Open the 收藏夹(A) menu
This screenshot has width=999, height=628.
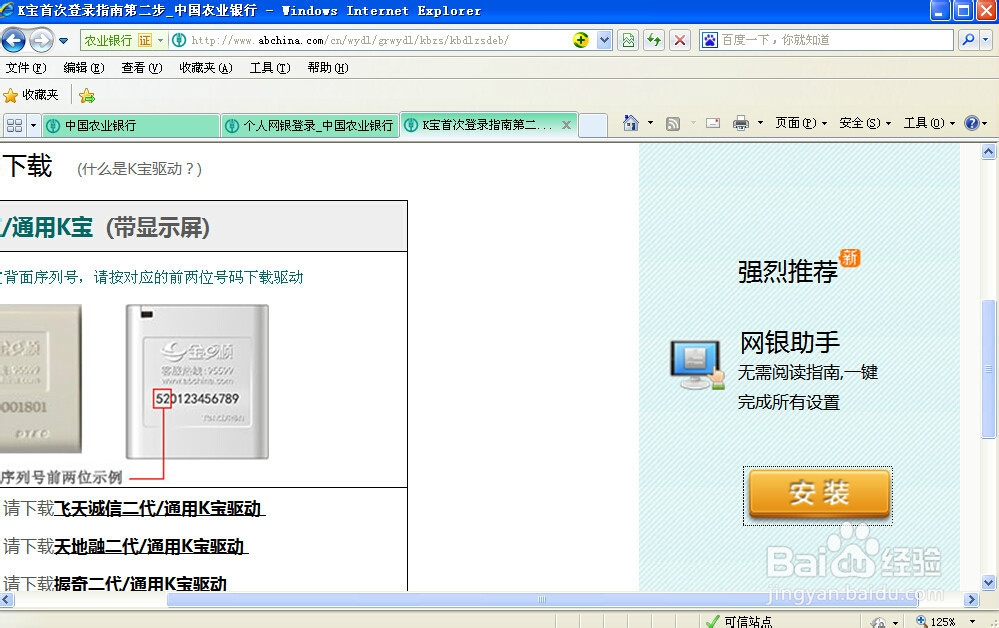coord(206,68)
